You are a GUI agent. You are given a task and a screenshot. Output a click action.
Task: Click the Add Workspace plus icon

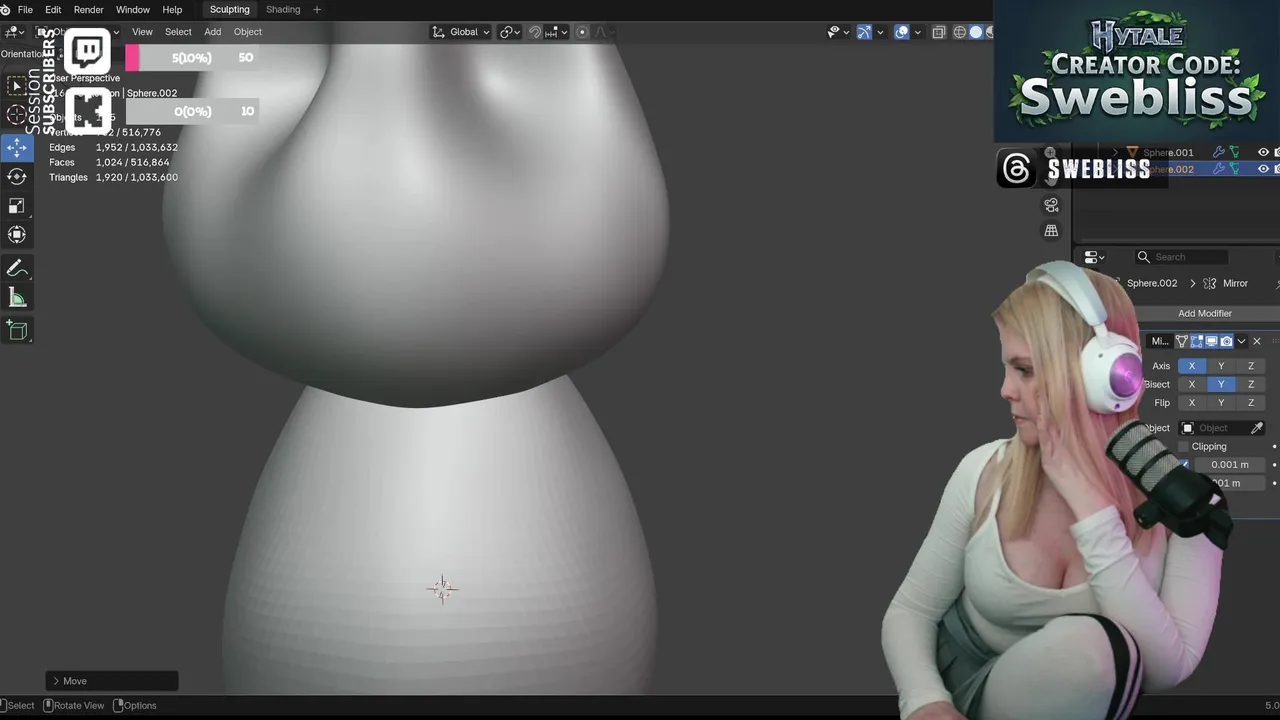pyautogui.click(x=317, y=10)
